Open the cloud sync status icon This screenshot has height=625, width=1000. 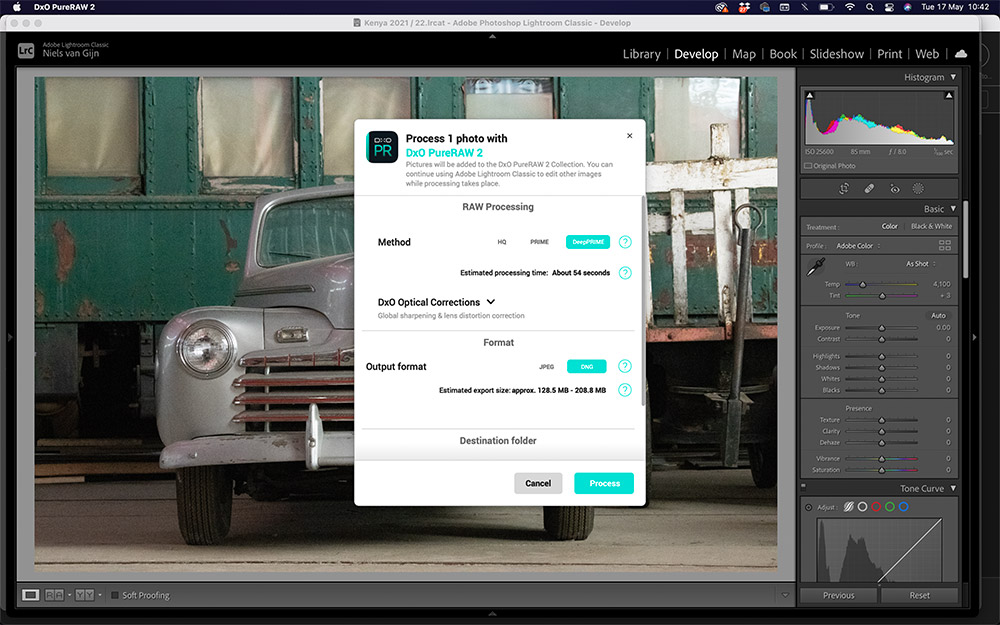(961, 54)
